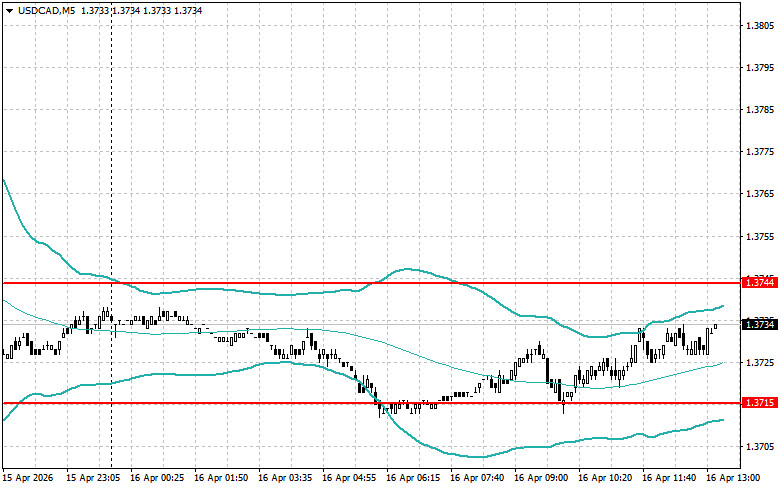Screen dimensions: 781x489
Task: Click the 16 Apr 04:55 time label
Action: (x=349, y=478)
